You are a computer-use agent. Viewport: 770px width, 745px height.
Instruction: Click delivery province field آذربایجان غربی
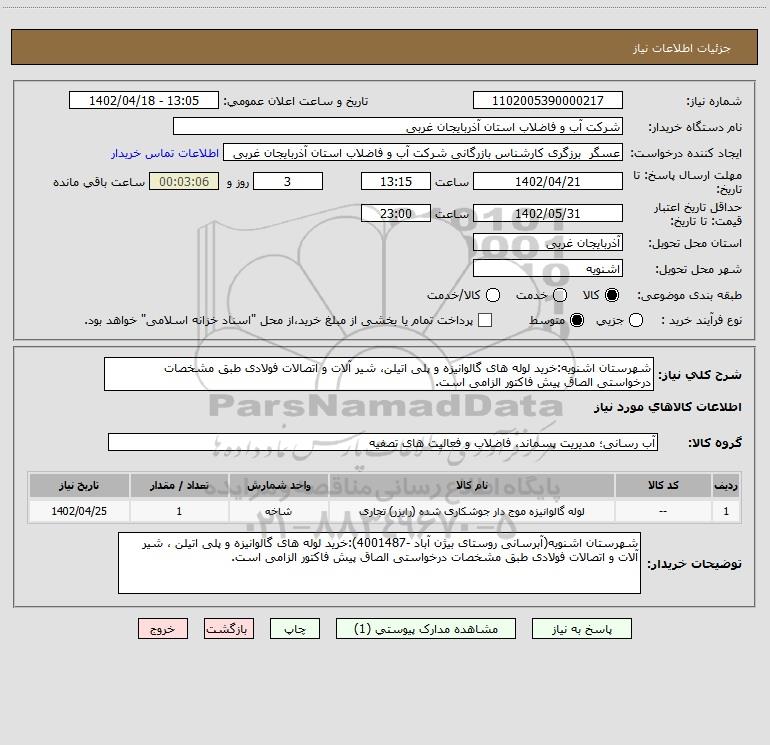pyautogui.click(x=548, y=243)
